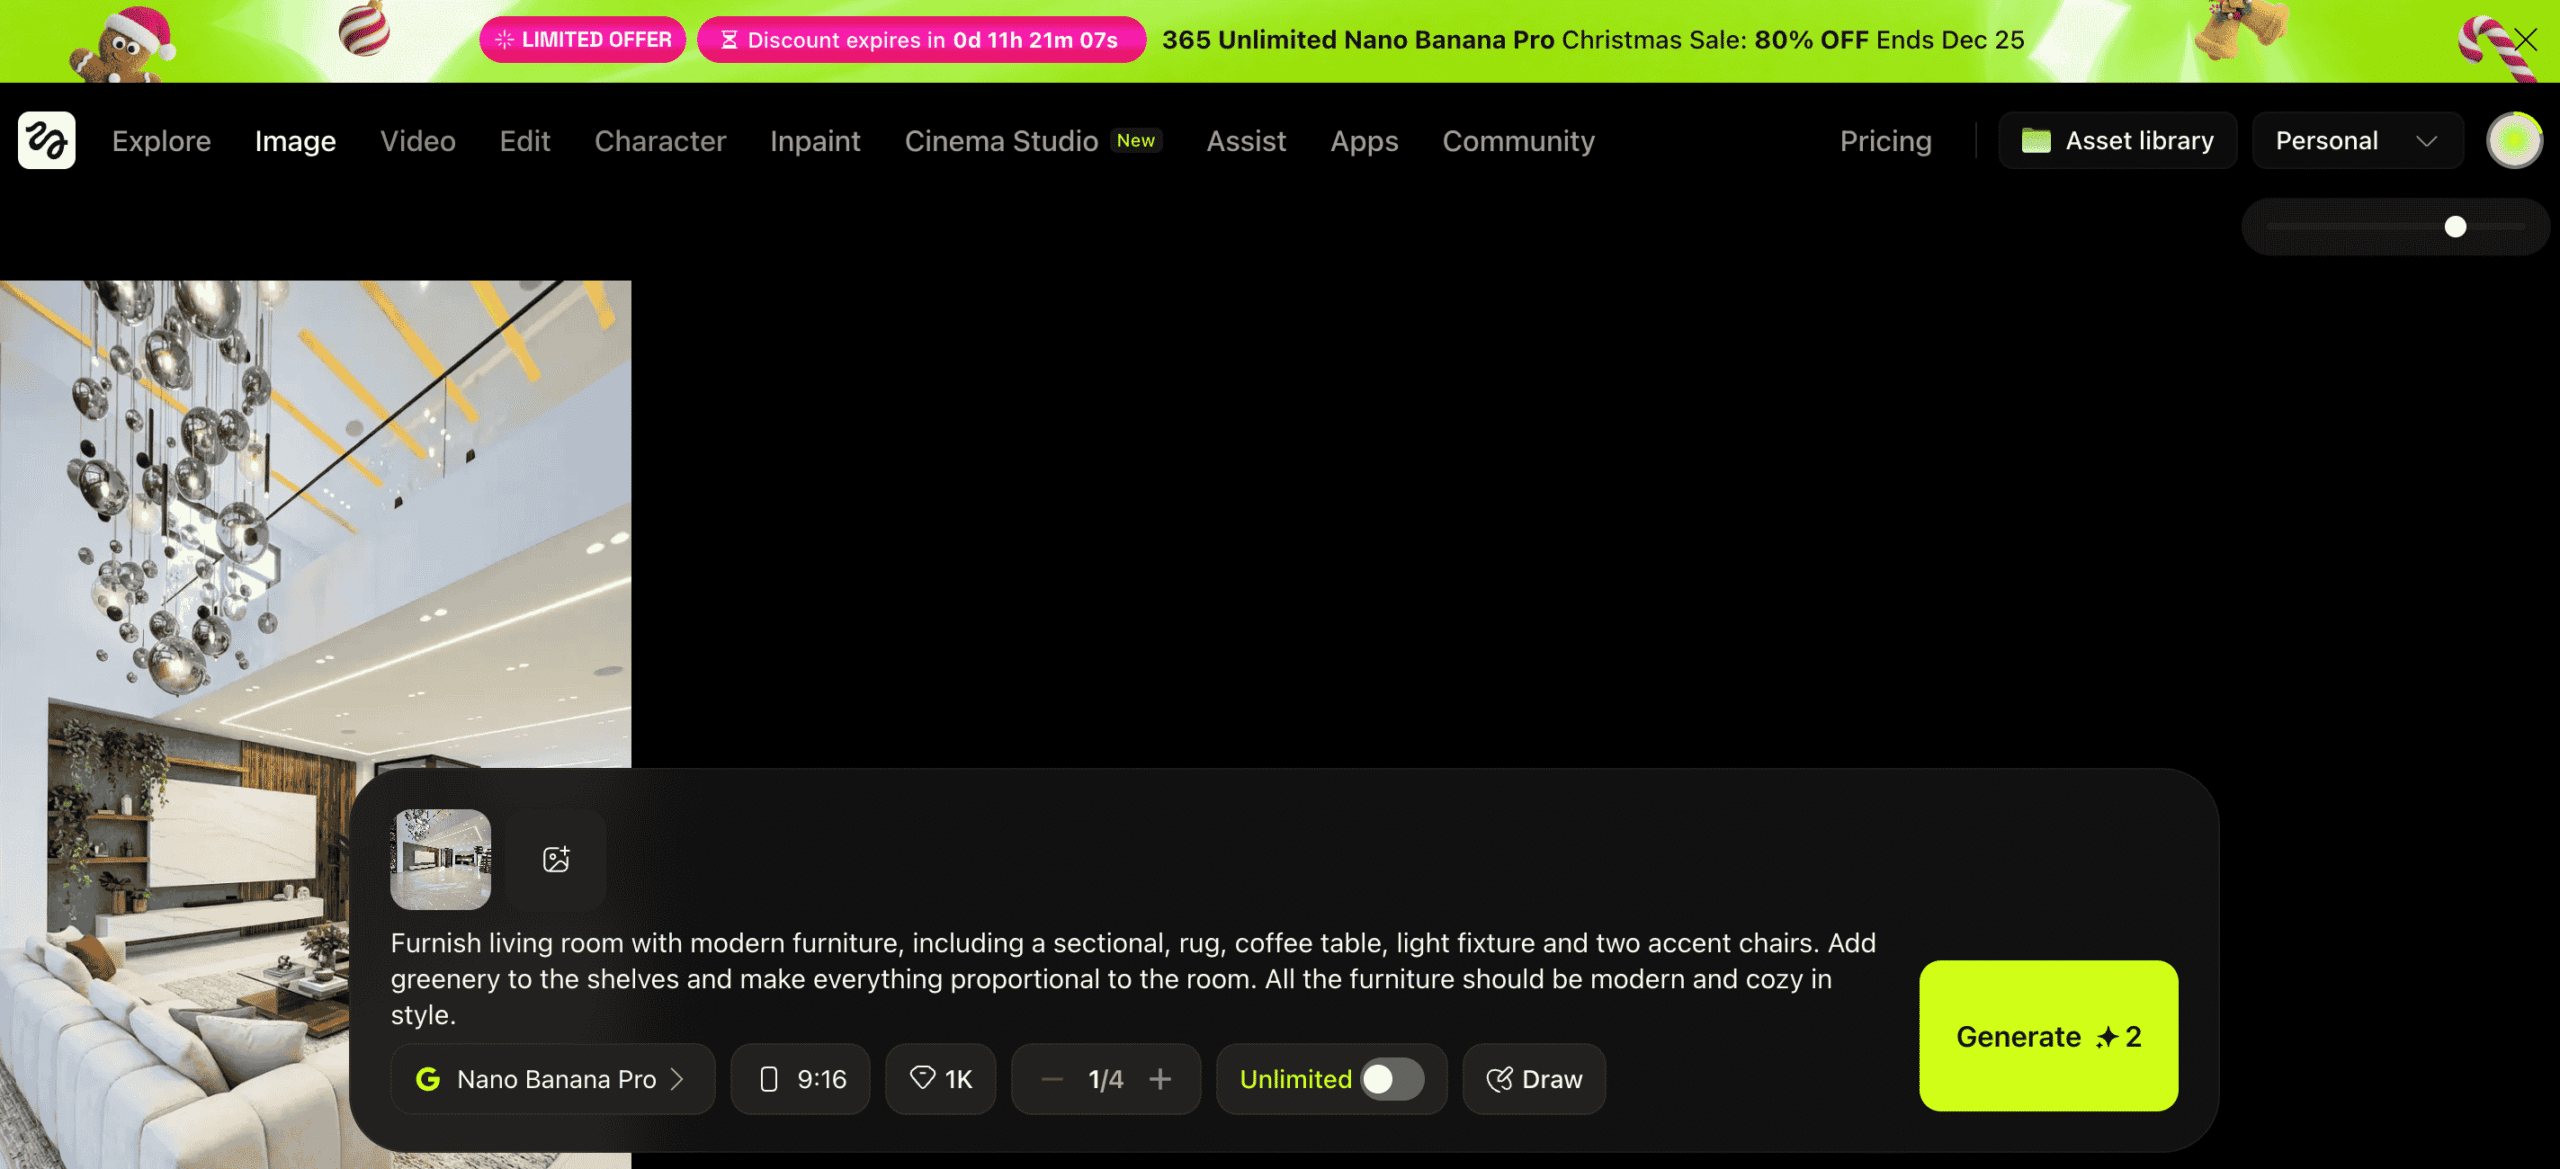The height and width of the screenshot is (1169, 2560).
Task: Click the Higgsfield logo home icon
Action: point(46,140)
